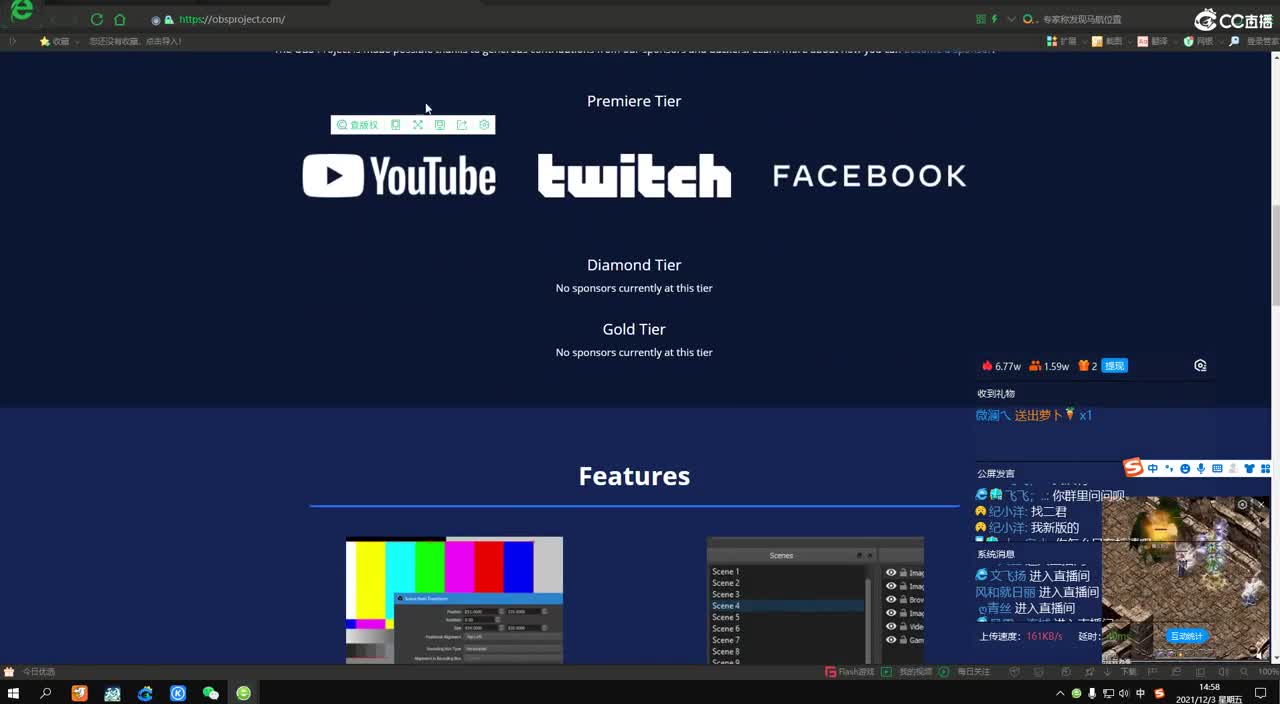Click the Flash游戏 status bar button
The image size is (1280, 704).
(850, 672)
